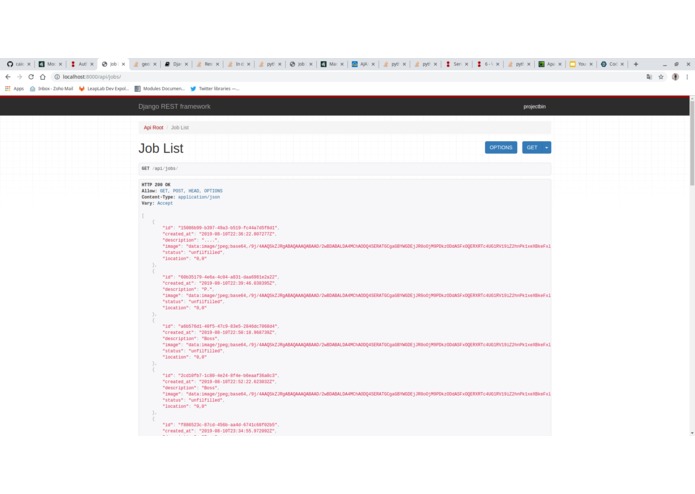This screenshot has width=695, height=494.
Task: Click the 'Accept' Vary header value
Action: pyautogui.click(x=165, y=203)
